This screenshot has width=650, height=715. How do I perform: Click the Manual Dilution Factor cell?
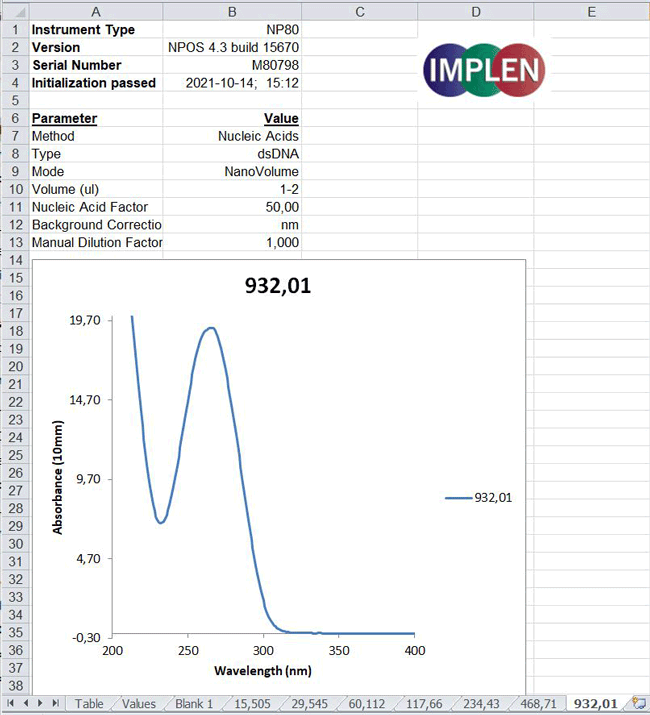point(96,243)
